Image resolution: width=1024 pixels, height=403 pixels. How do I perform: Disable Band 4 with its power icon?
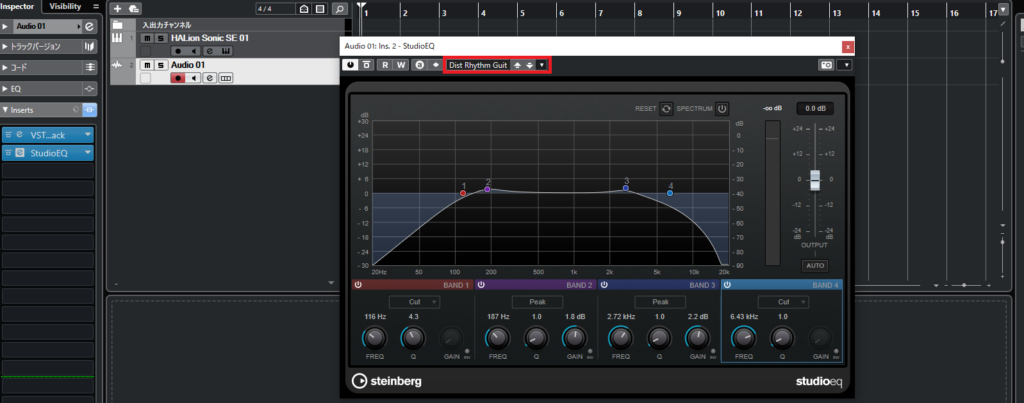coord(727,285)
